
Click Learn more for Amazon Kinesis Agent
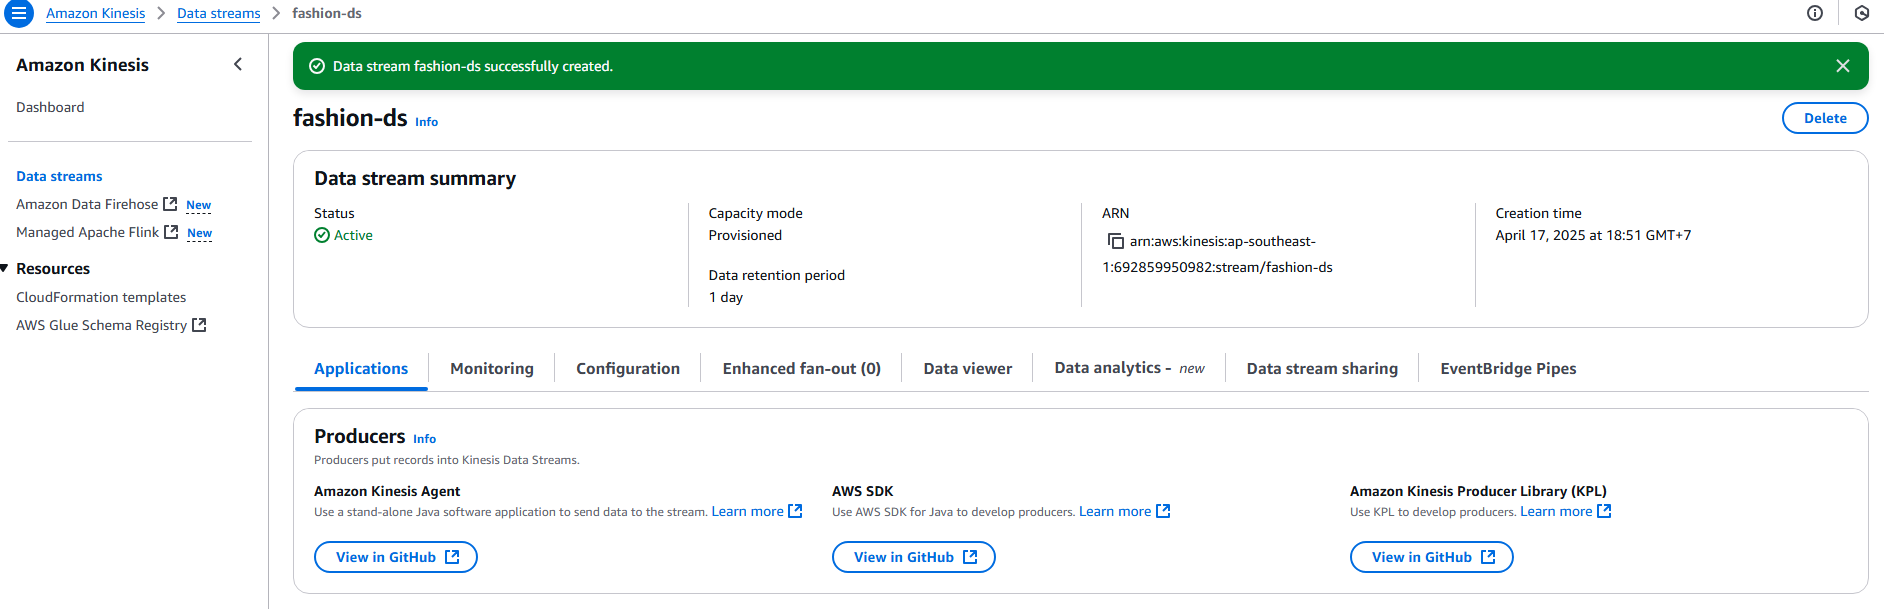(x=747, y=511)
